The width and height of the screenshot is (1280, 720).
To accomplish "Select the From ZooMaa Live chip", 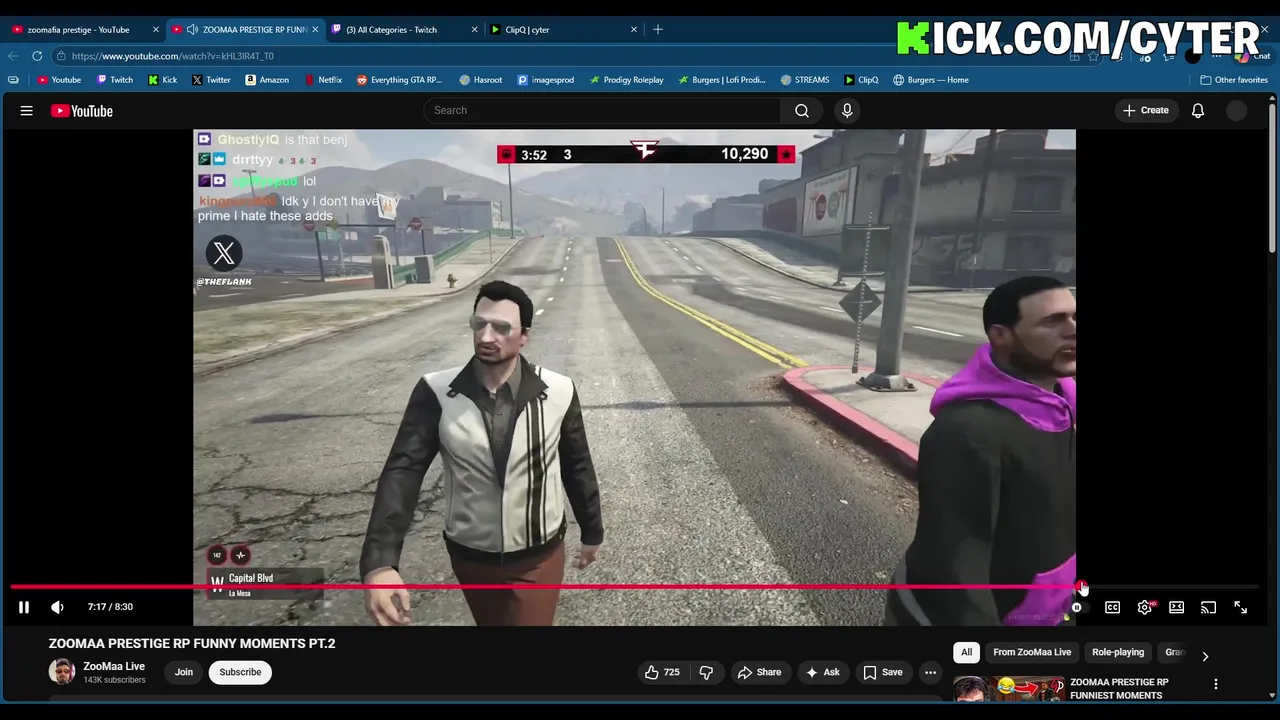I will tap(1032, 652).
